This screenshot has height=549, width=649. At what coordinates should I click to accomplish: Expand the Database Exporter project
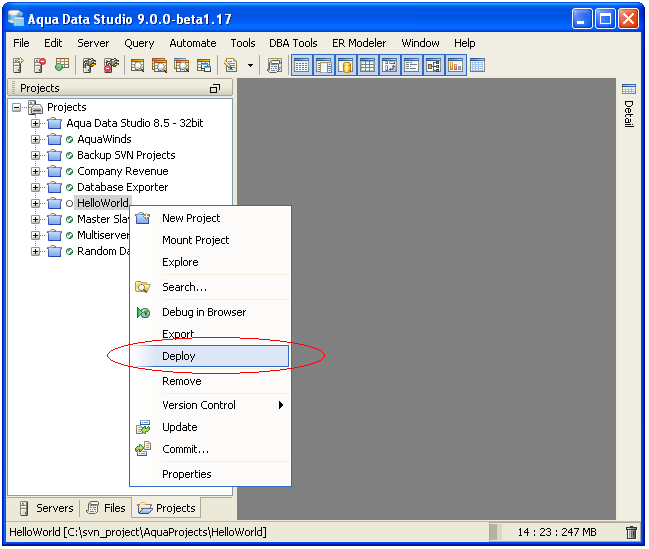pos(36,188)
